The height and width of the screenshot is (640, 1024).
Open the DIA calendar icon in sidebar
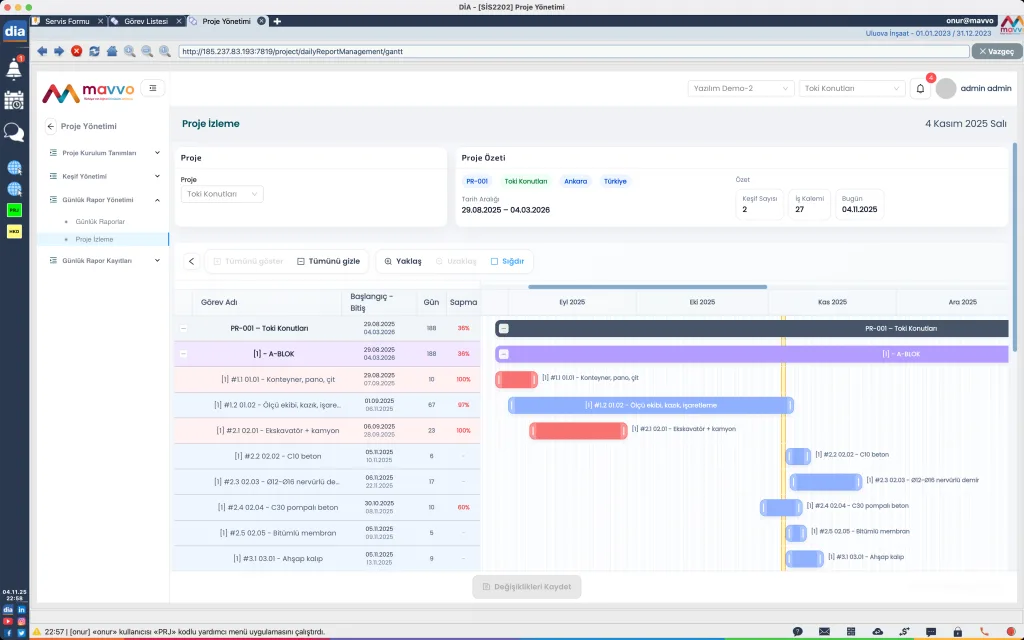coord(14,100)
